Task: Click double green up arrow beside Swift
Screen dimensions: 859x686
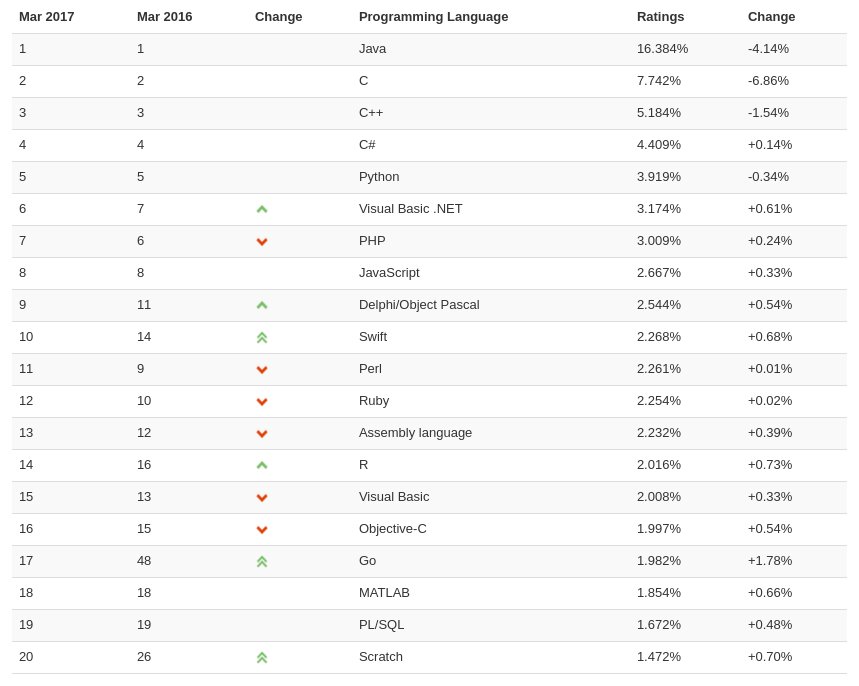Action: 262,338
